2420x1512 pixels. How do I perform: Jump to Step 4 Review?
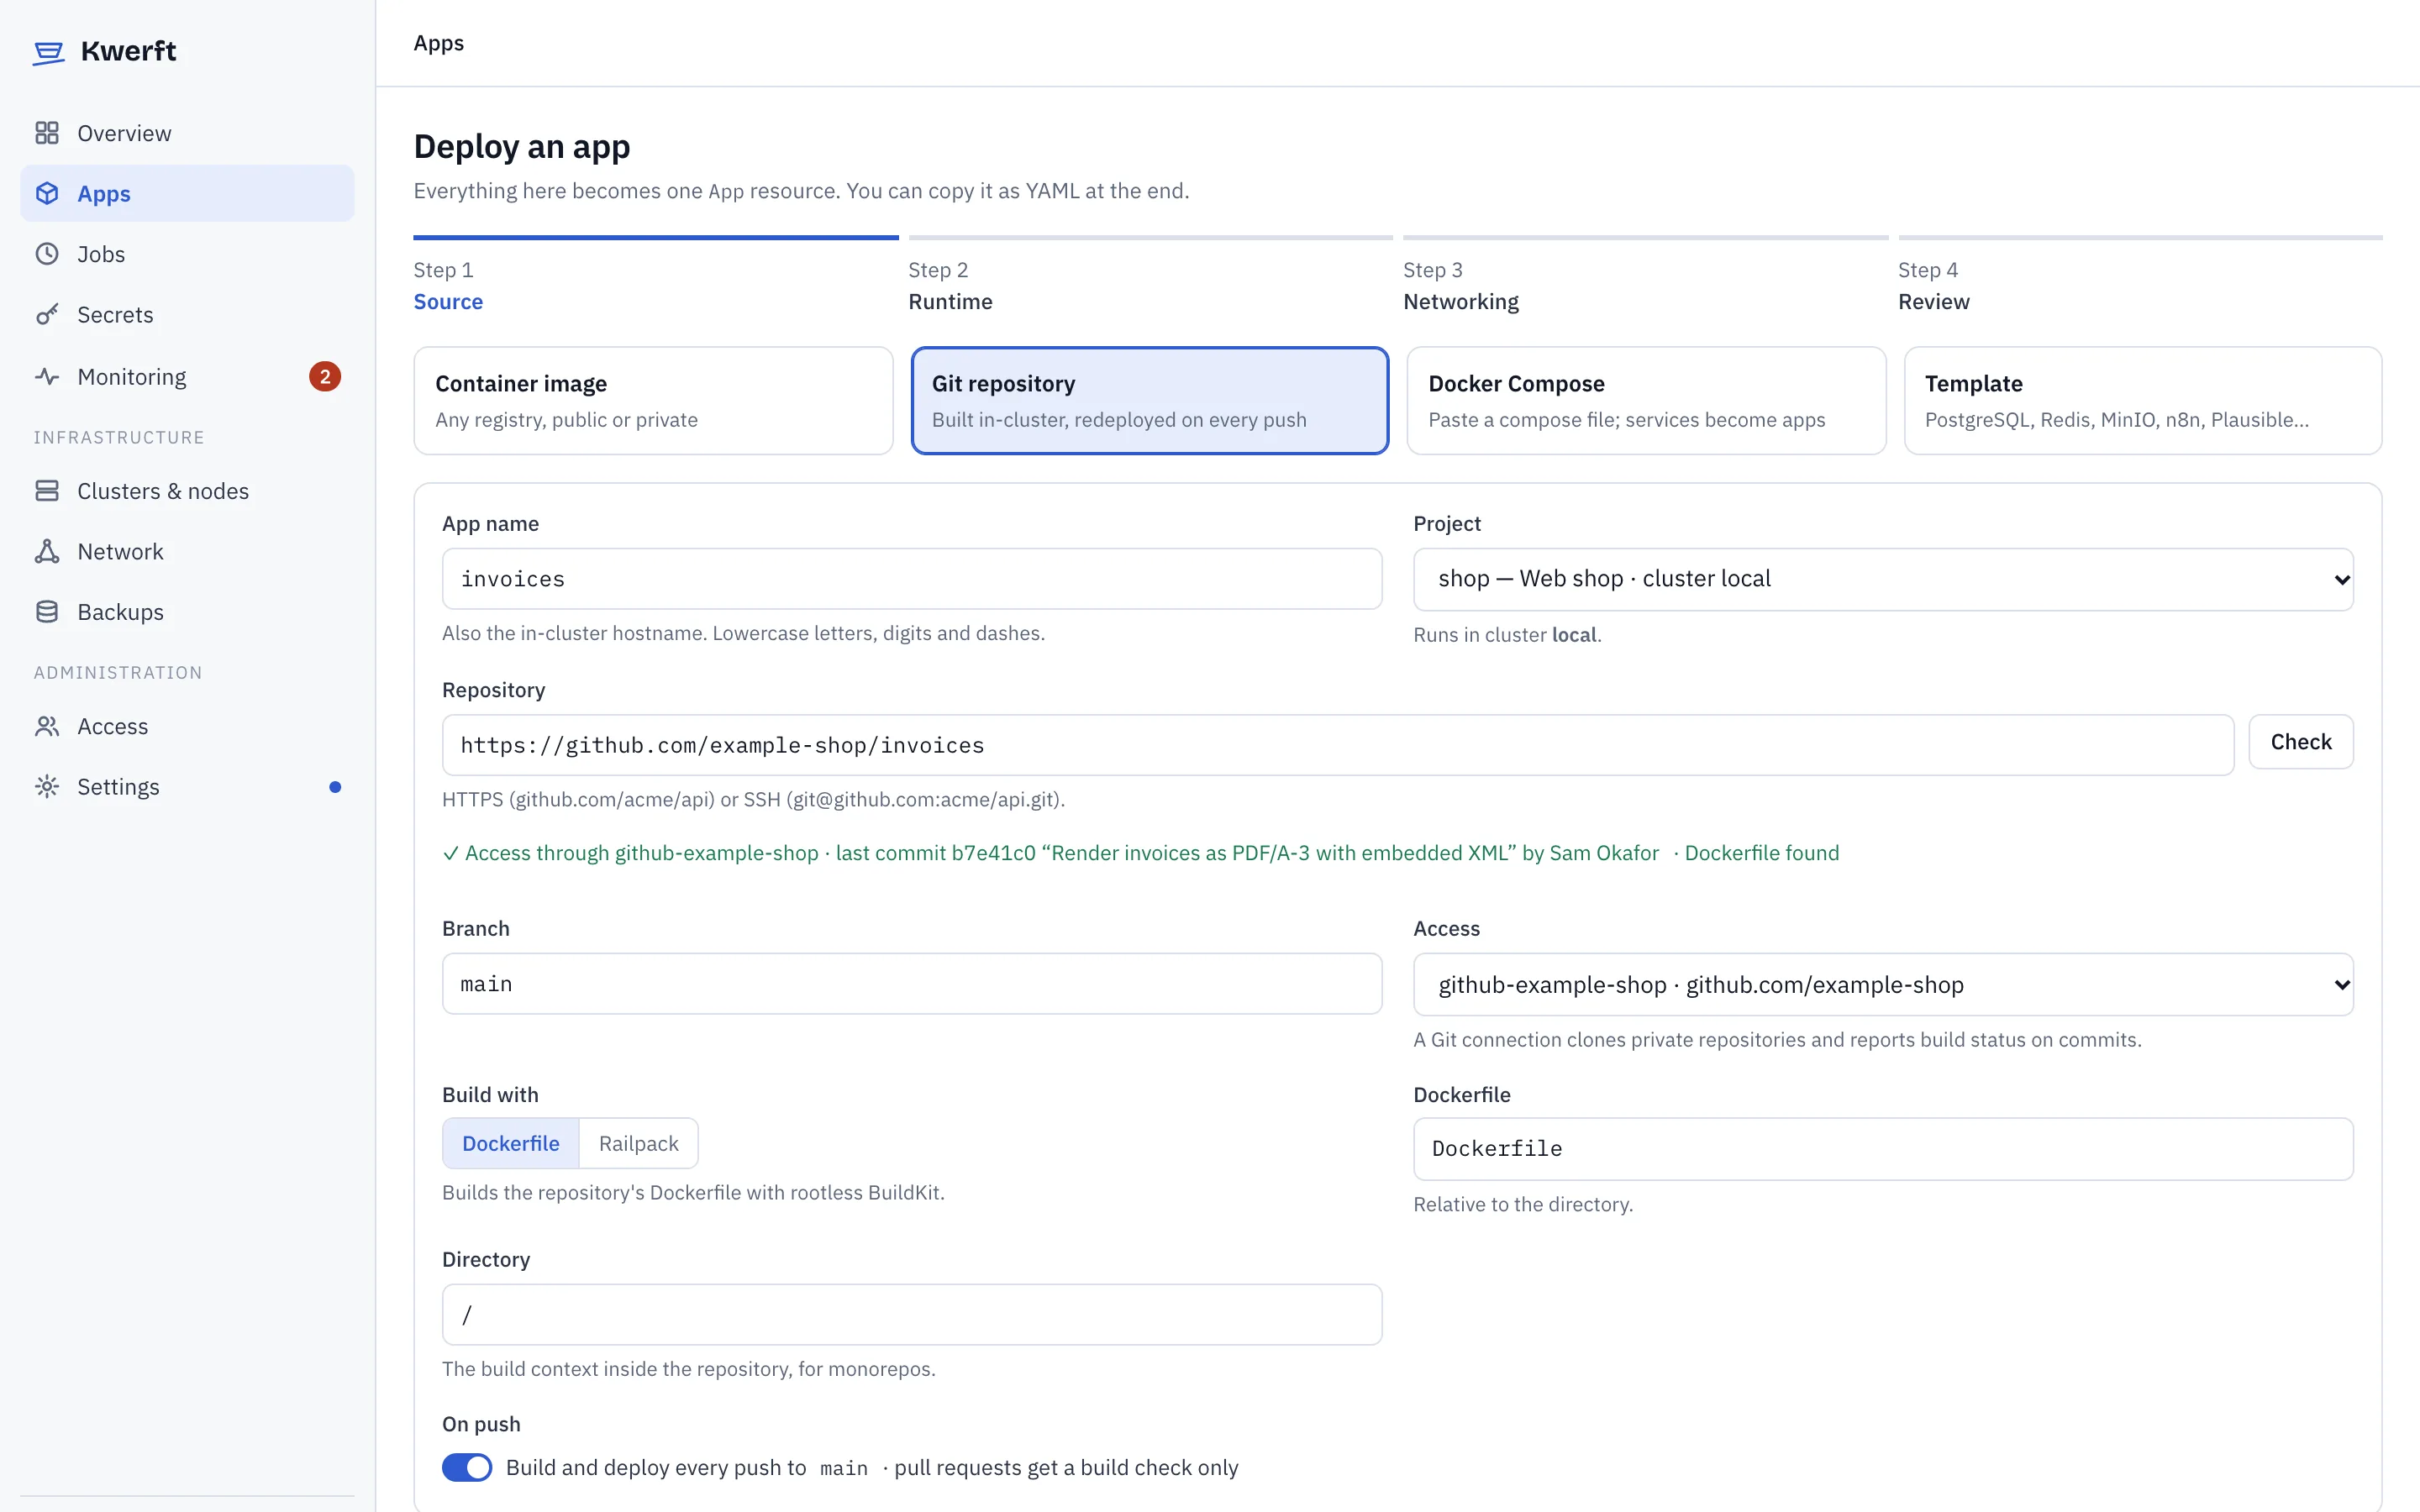[x=2140, y=275]
